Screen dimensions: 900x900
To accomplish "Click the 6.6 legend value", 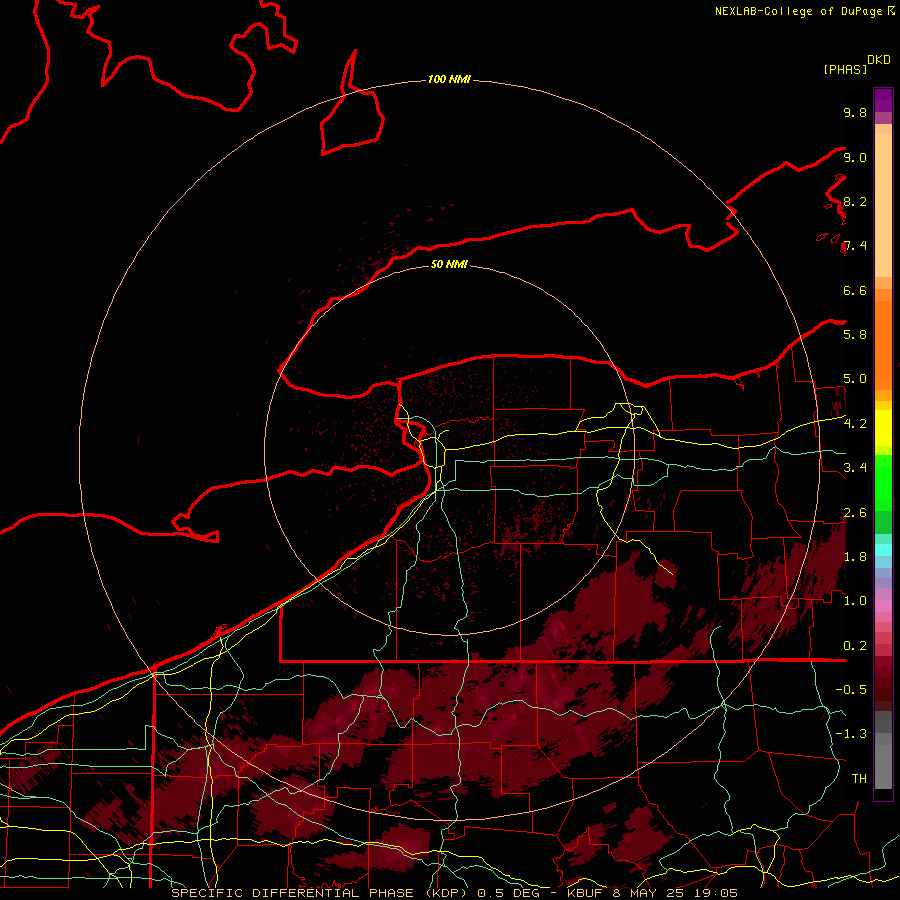I will (x=855, y=290).
